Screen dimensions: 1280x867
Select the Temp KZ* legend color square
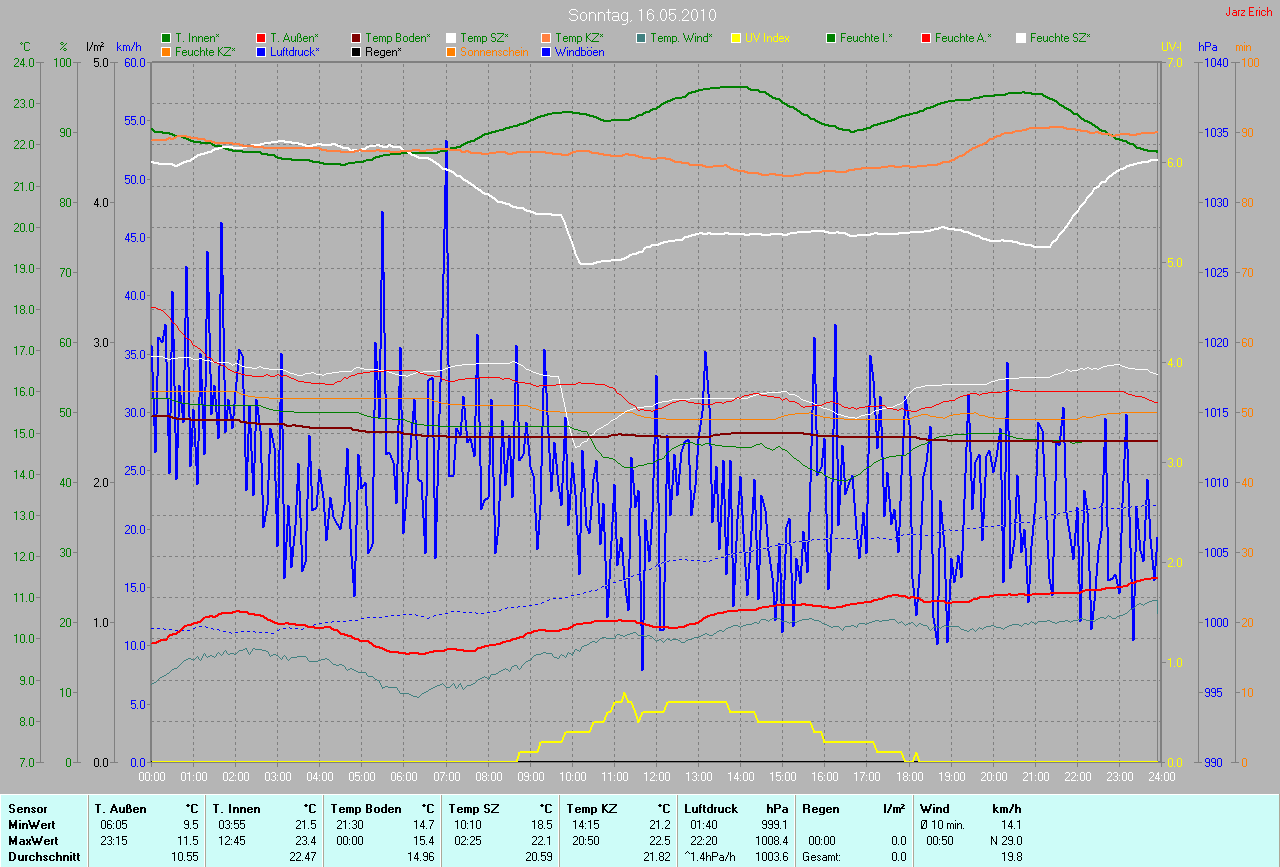click(x=546, y=38)
